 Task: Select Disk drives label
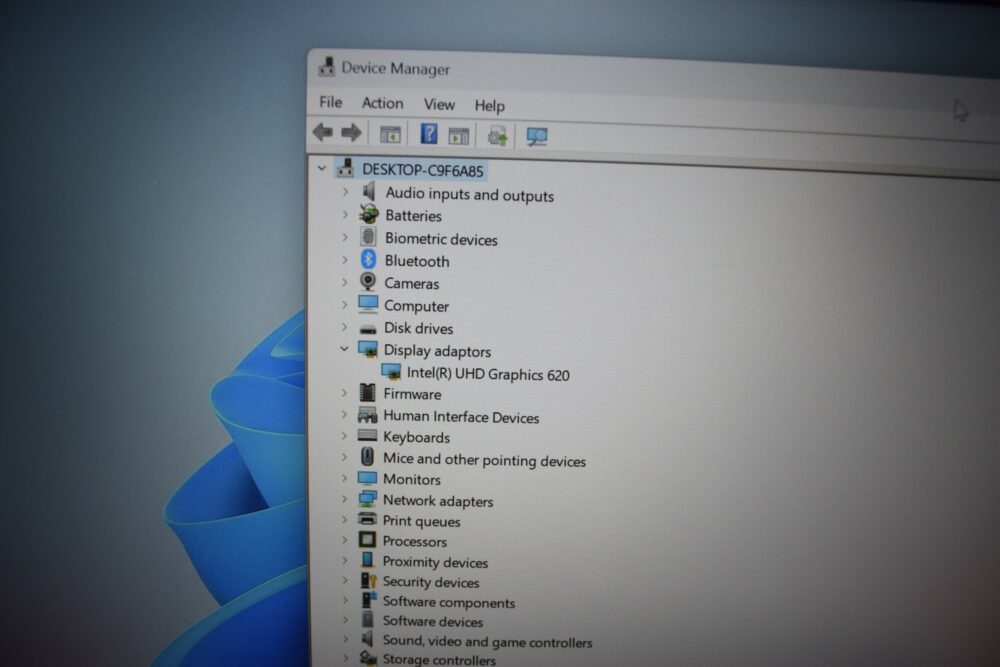[418, 328]
